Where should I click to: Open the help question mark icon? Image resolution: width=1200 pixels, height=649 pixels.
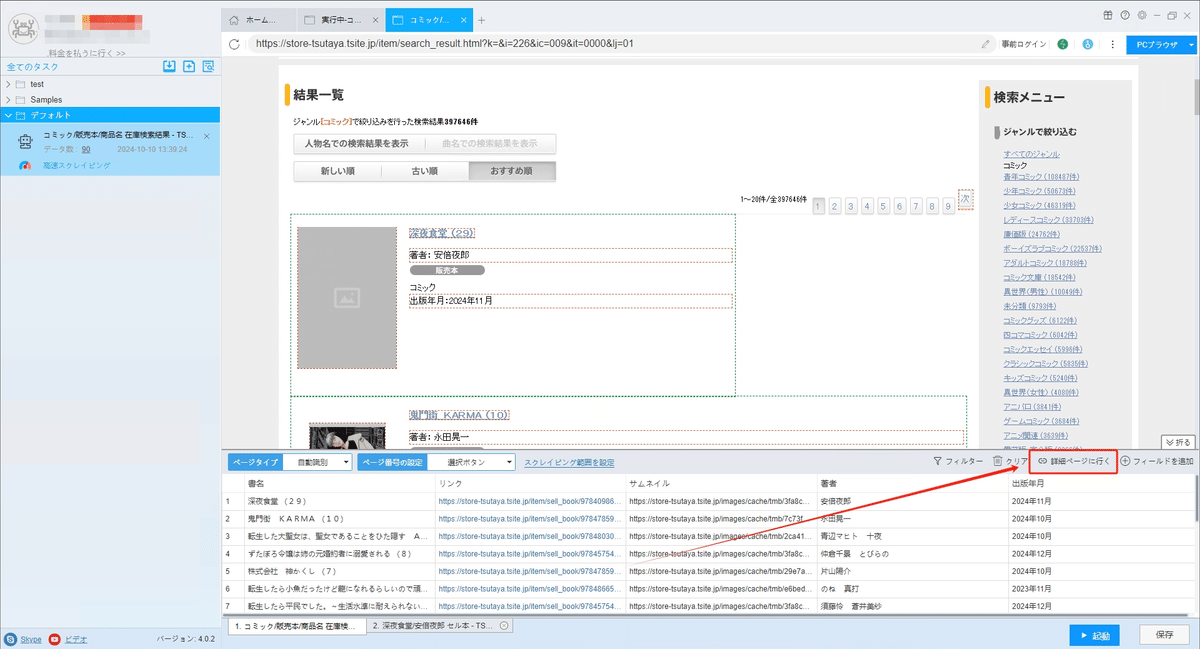(1125, 16)
